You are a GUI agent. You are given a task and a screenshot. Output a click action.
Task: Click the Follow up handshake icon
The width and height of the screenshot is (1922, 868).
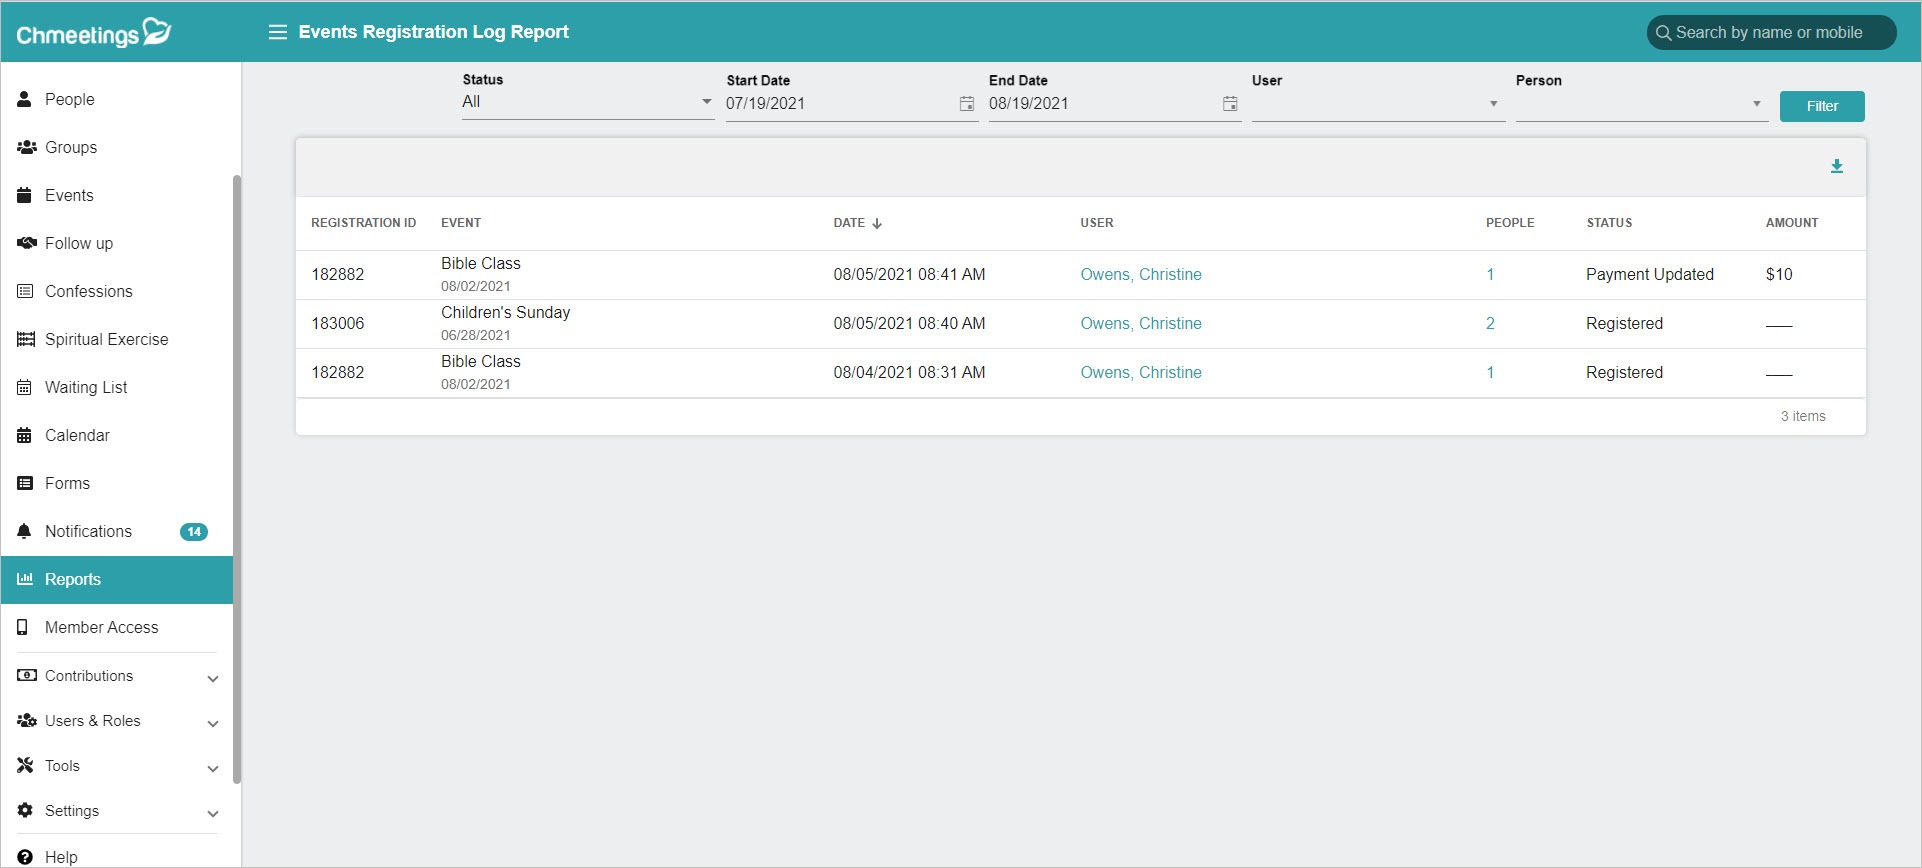coord(27,243)
